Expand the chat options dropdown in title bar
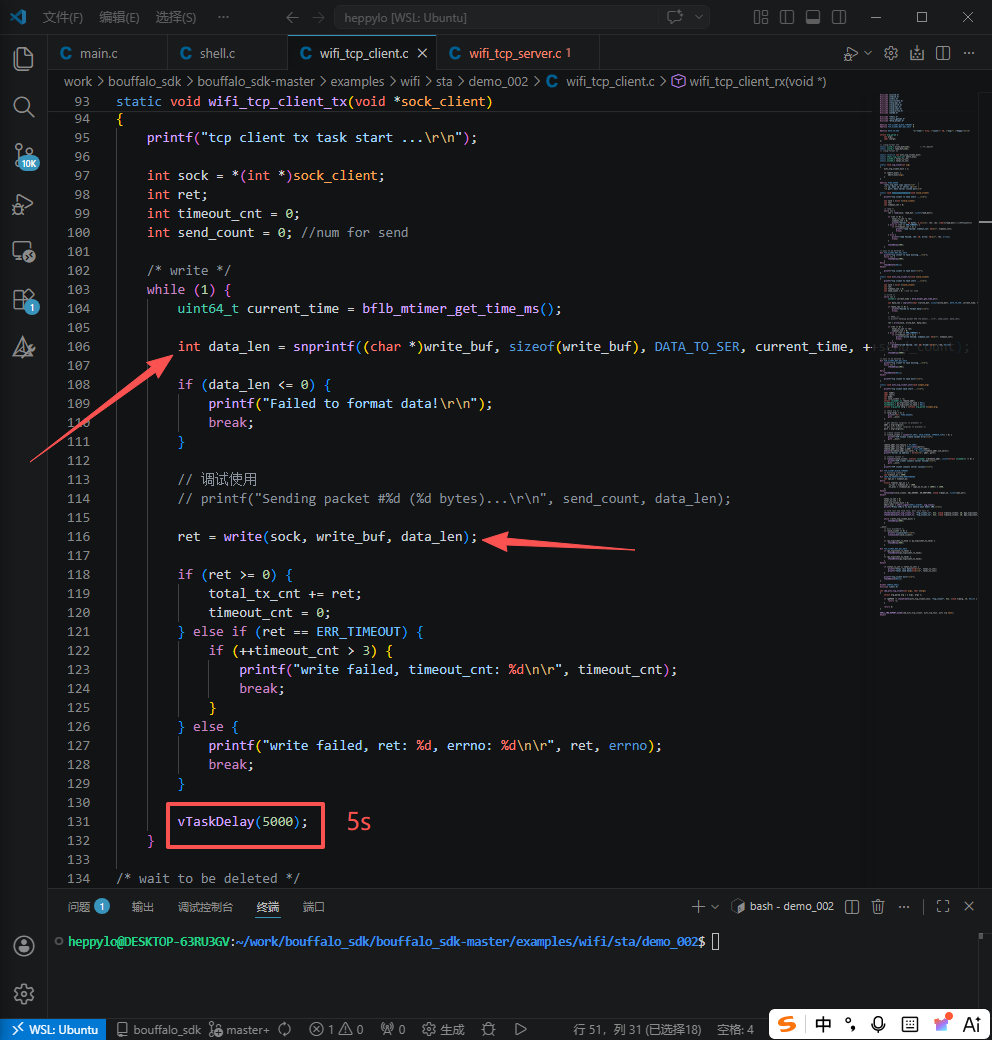Screen dimensions: 992x1040 point(699,17)
